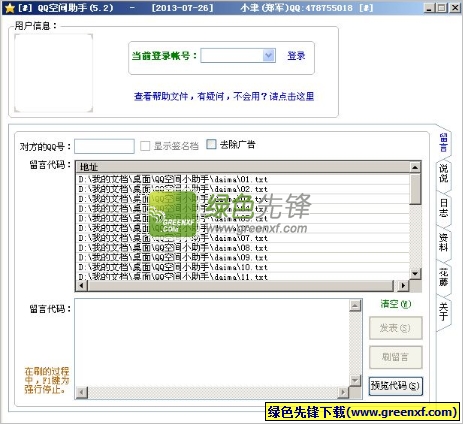Open the 当前登录帐号 dropdown
The width and height of the screenshot is (463, 424).
pyautogui.click(x=268, y=55)
